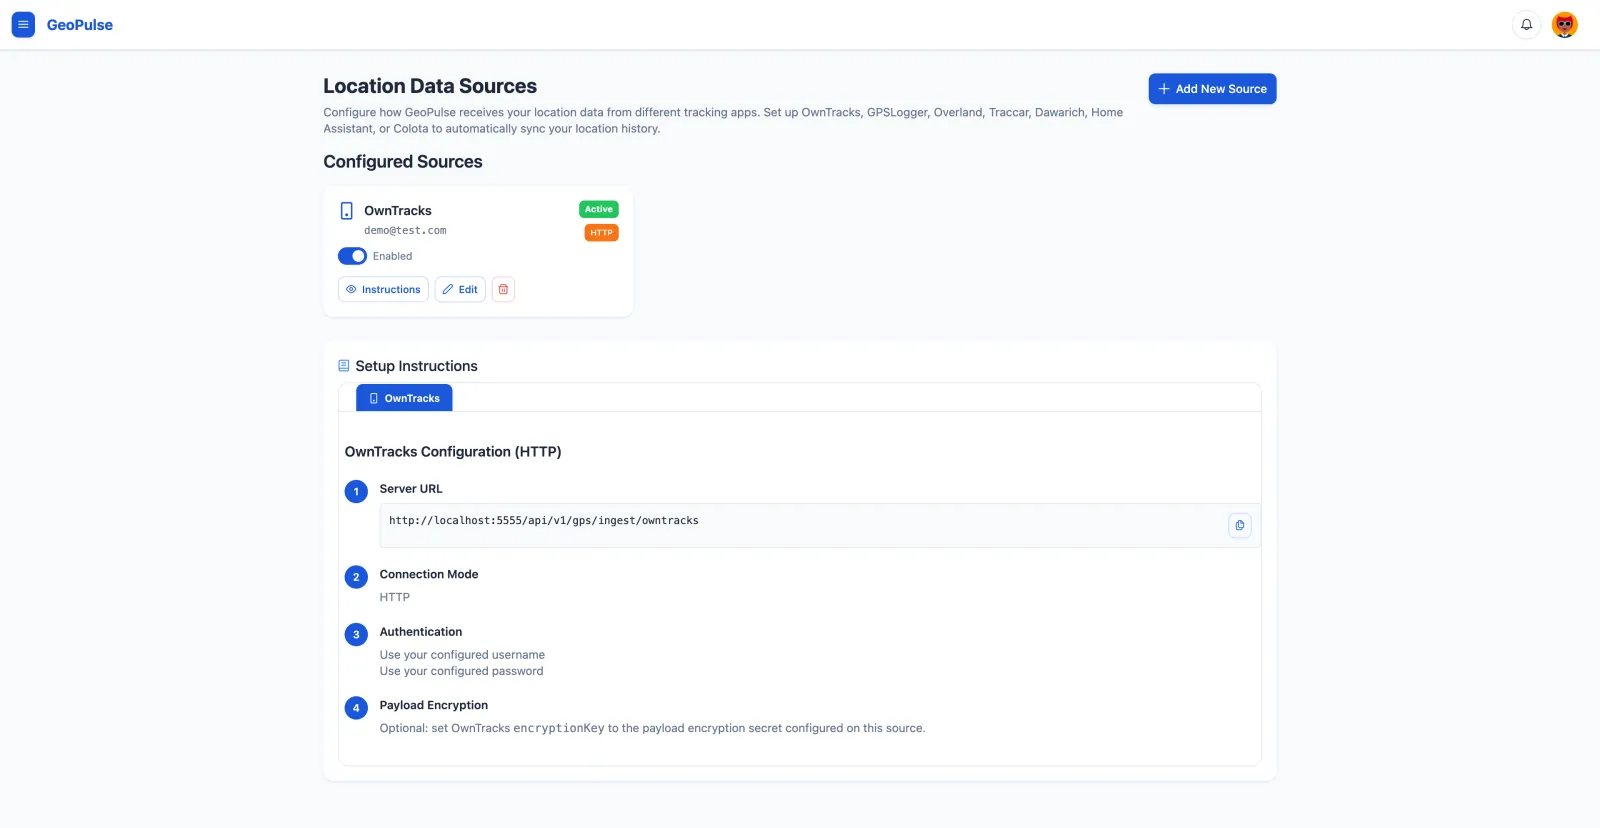Add a new location source
The image size is (1600, 828).
1212,89
